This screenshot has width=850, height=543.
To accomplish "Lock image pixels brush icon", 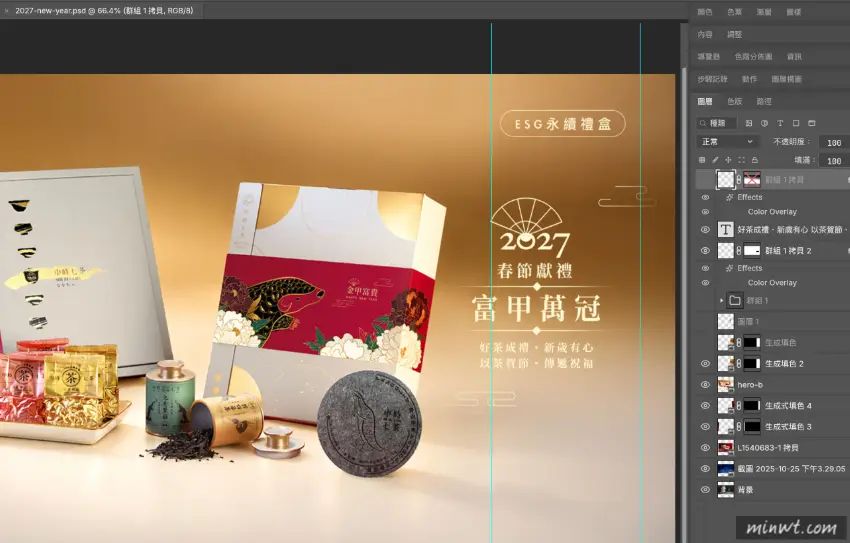I will click(x=715, y=160).
